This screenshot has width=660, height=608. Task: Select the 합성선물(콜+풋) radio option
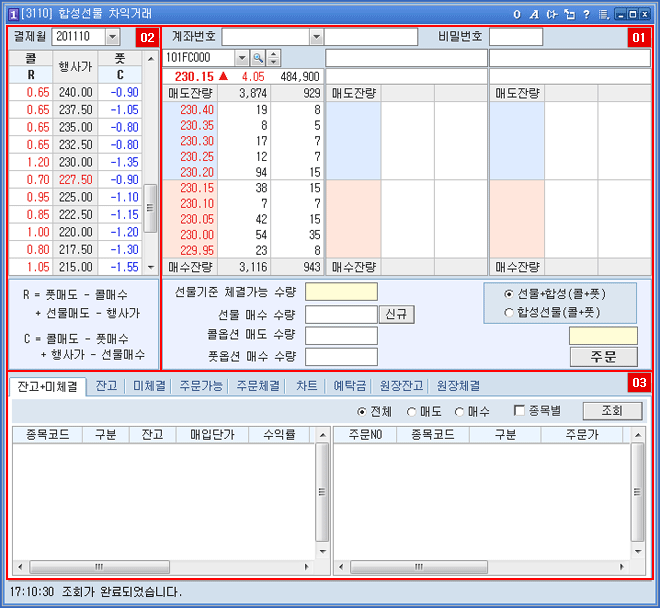tap(510, 312)
